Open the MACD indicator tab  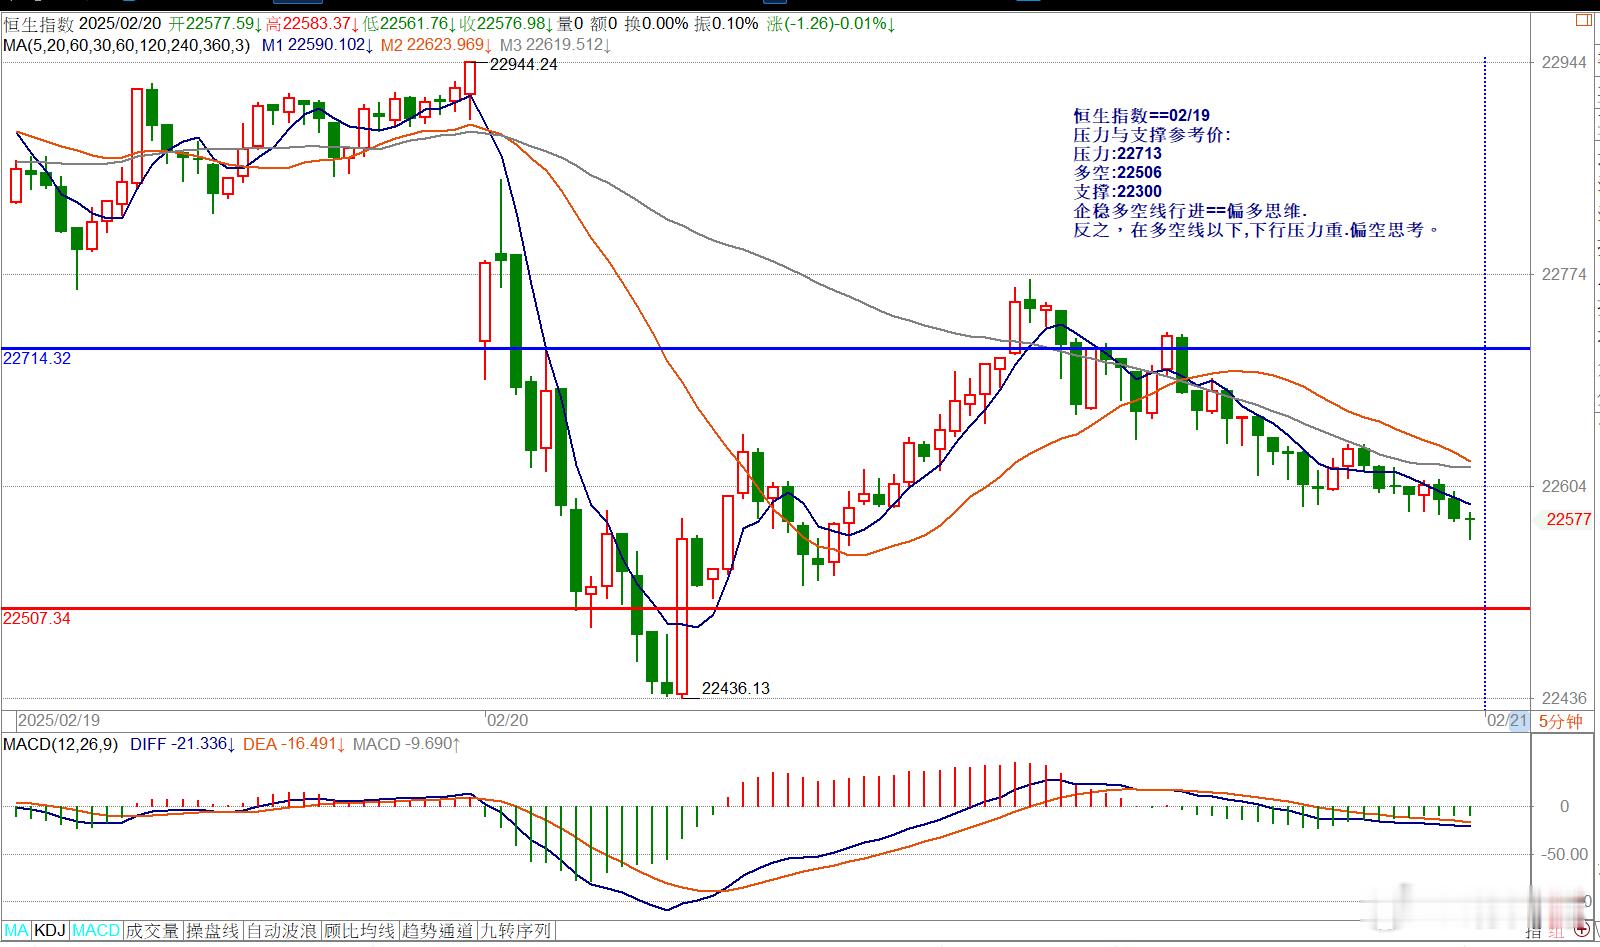[96, 931]
